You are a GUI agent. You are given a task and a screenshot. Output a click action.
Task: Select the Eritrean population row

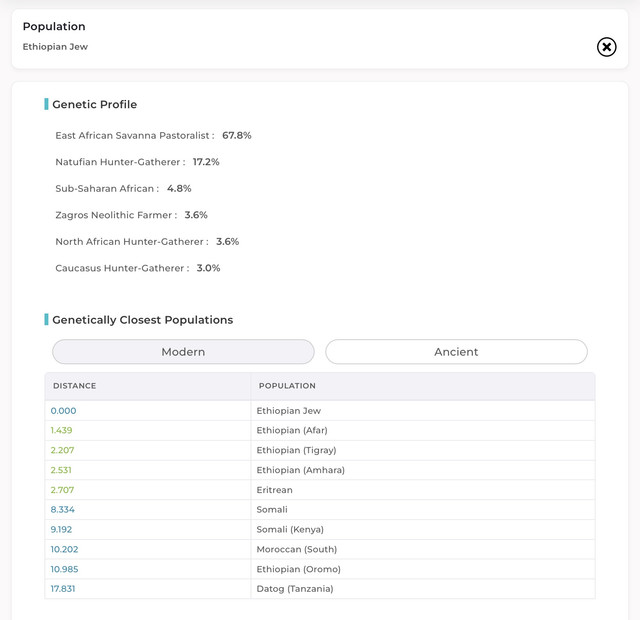pos(320,490)
